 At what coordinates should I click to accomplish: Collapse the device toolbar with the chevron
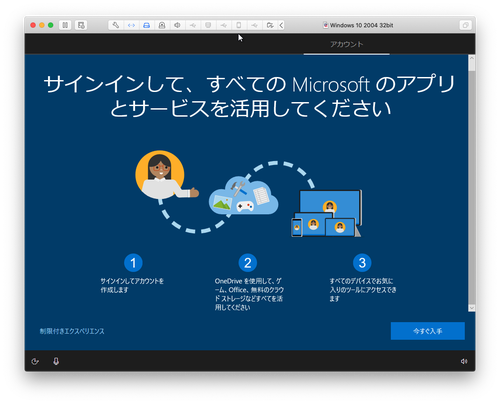(x=281, y=25)
